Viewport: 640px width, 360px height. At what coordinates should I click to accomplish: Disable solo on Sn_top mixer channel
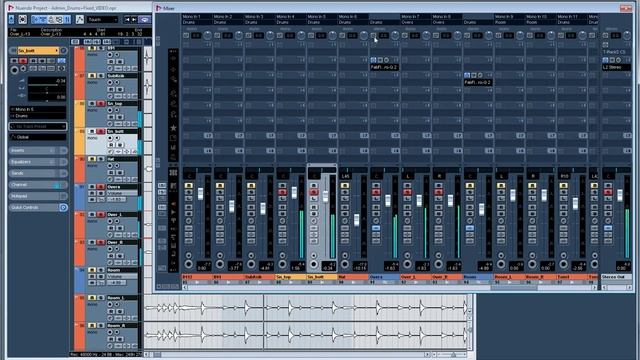(282, 192)
